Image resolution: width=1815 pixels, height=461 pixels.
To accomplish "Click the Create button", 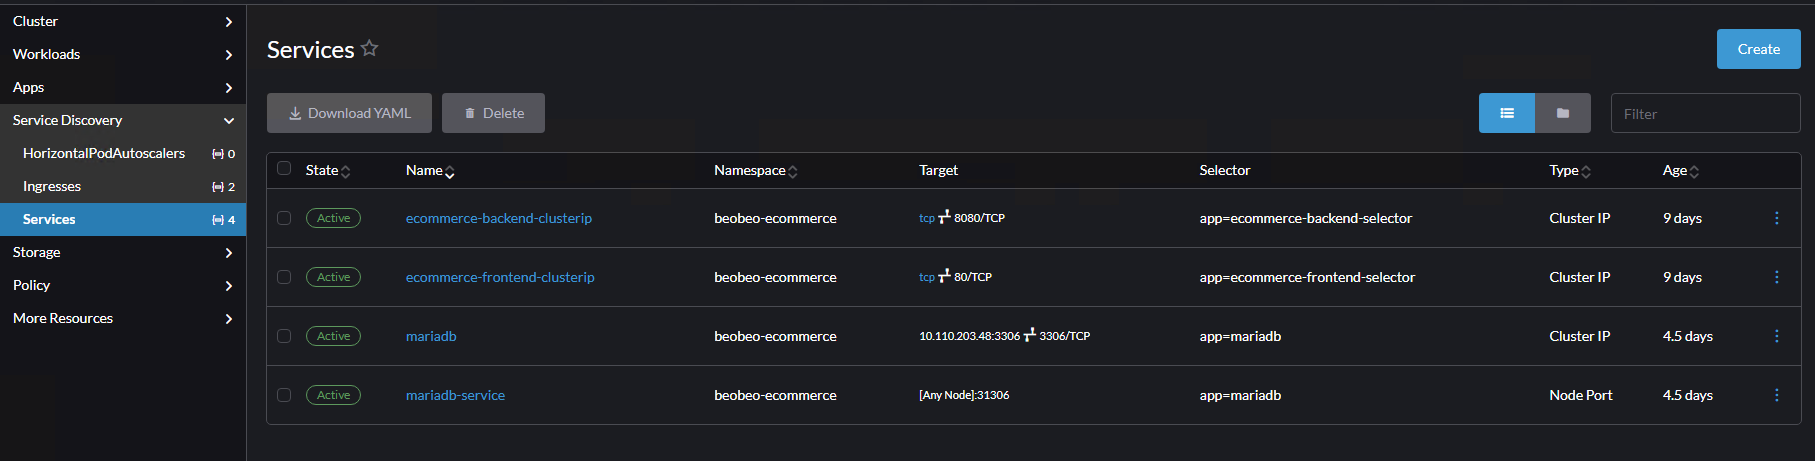I will pos(1758,49).
